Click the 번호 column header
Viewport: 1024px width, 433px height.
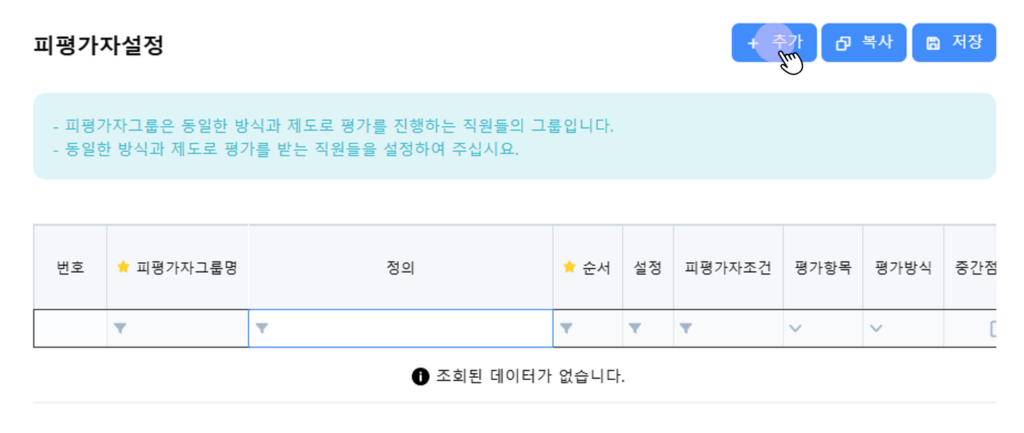pyautogui.click(x=70, y=268)
